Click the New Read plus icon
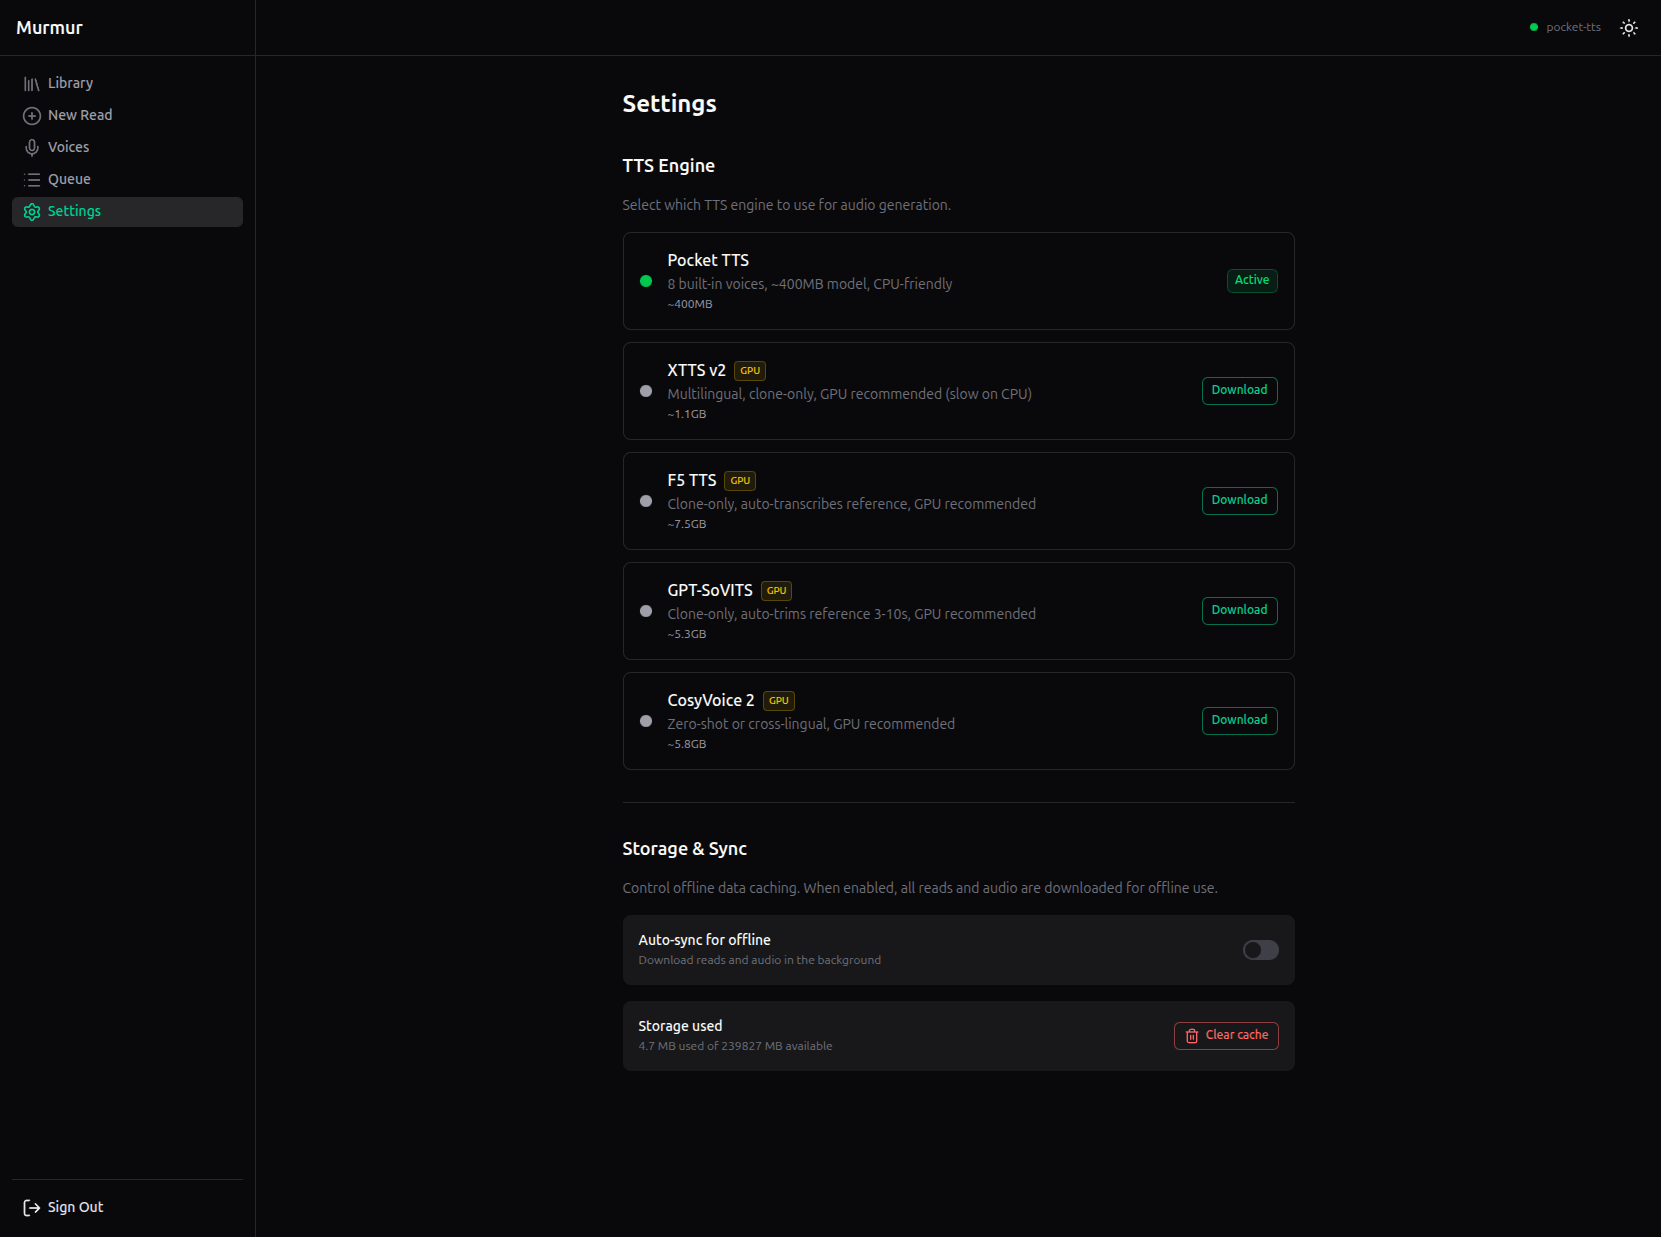The image size is (1661, 1237). point(31,115)
